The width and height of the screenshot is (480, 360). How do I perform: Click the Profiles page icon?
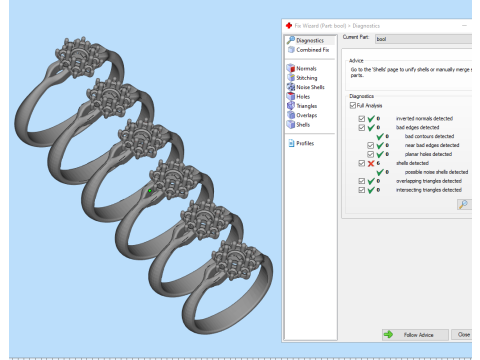pos(291,143)
